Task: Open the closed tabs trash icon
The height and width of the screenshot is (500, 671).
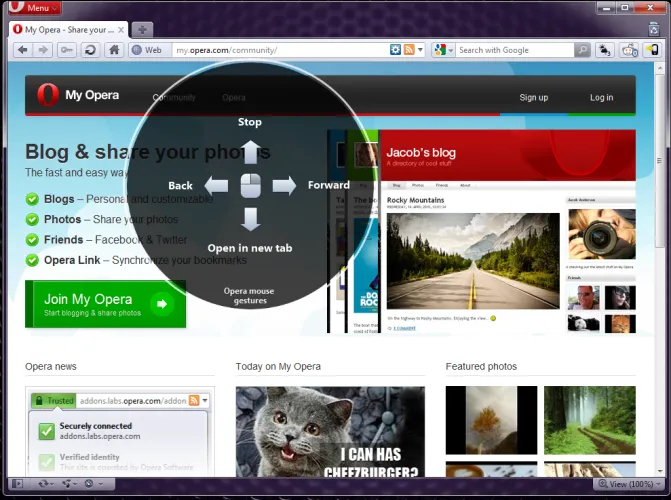Action: coord(653,30)
